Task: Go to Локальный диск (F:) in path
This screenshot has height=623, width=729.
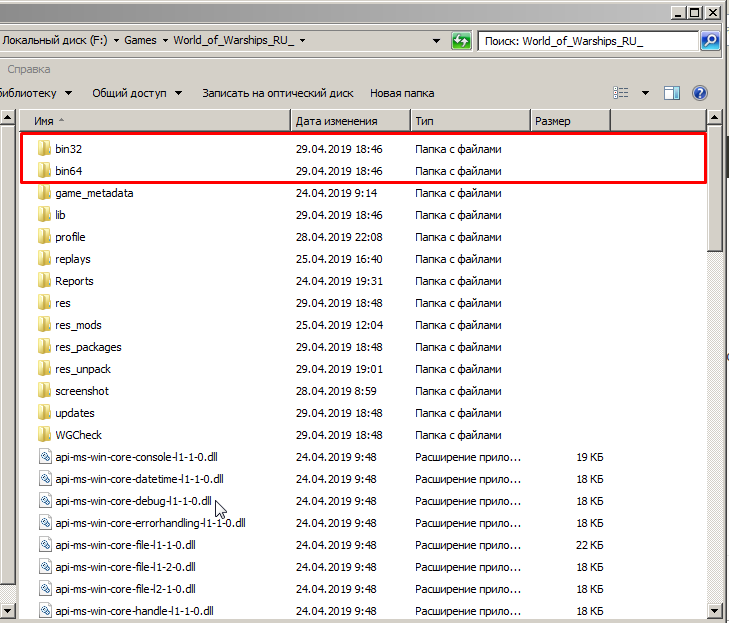Action: pos(54,40)
